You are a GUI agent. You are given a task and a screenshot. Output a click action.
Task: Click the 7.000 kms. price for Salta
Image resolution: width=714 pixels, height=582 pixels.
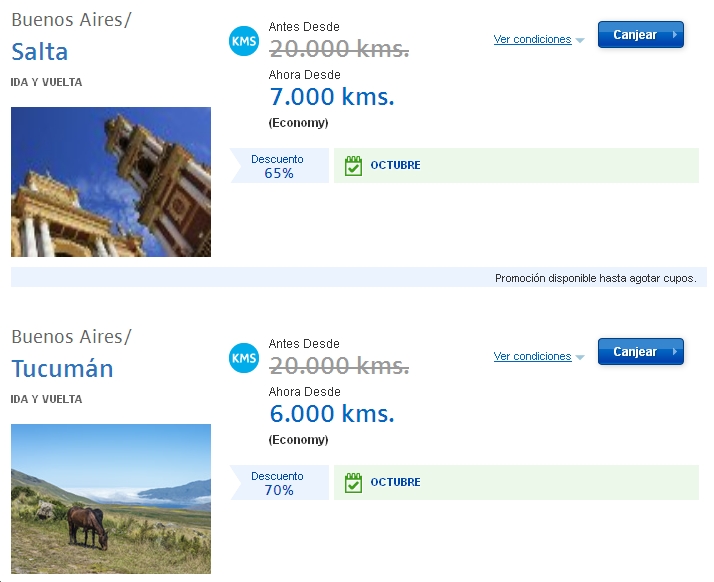point(332,97)
